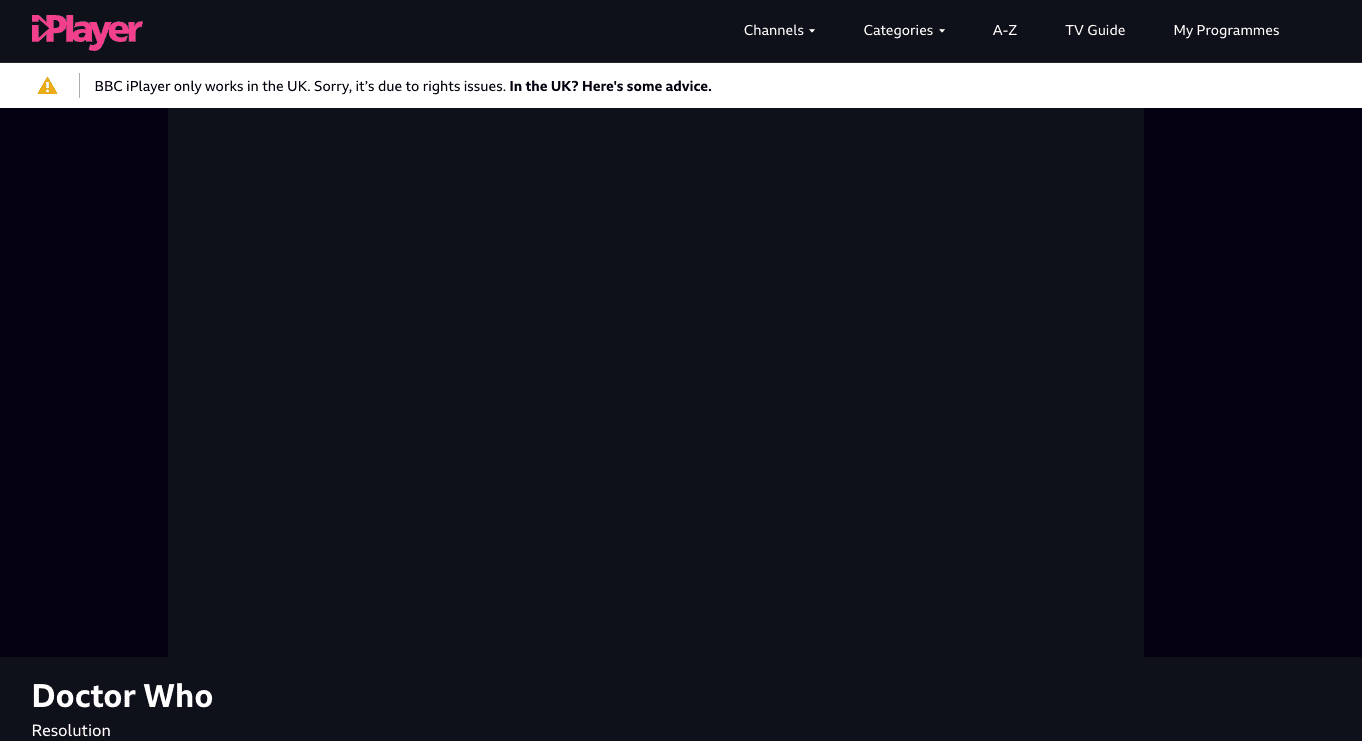This screenshot has width=1362, height=741.
Task: Follow the 'In the UK? Here's some advice' link
Action: tap(610, 86)
